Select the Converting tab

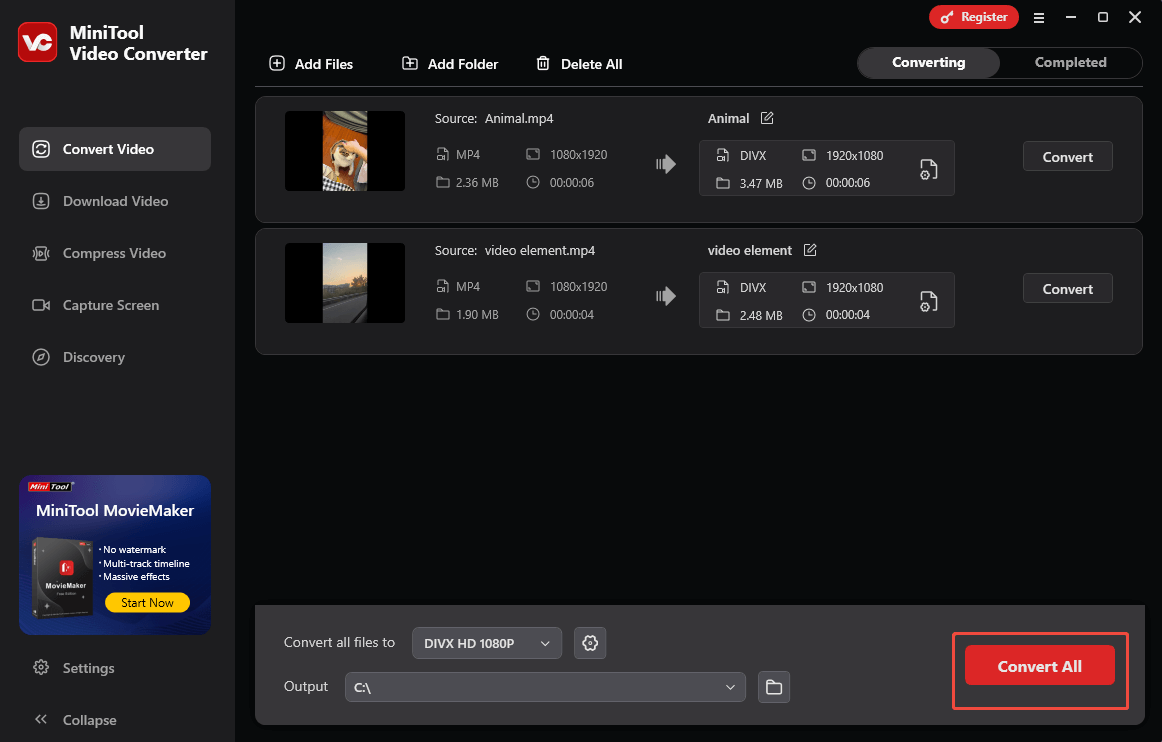point(928,62)
